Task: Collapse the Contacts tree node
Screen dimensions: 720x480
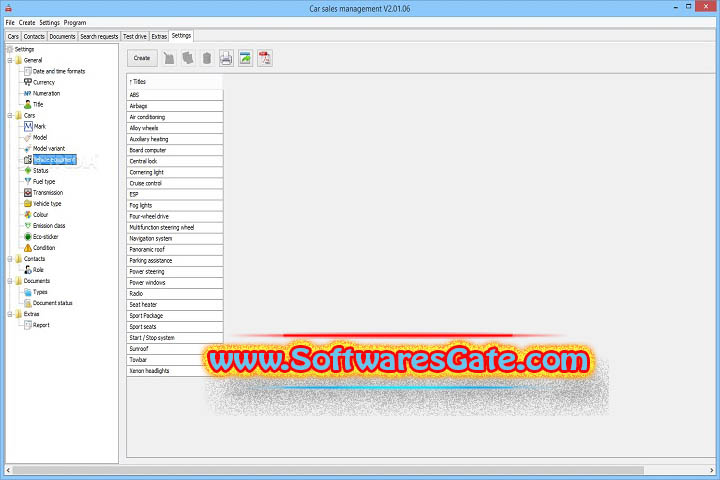Action: (10, 259)
